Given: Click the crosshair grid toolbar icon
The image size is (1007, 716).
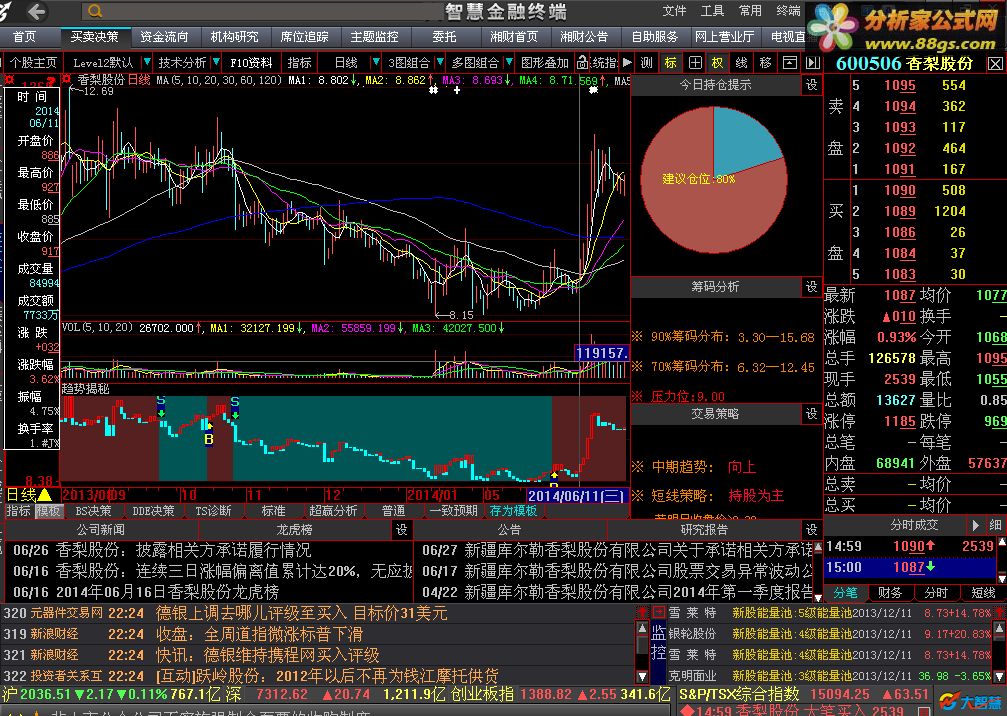Looking at the screenshot, I should [695, 62].
